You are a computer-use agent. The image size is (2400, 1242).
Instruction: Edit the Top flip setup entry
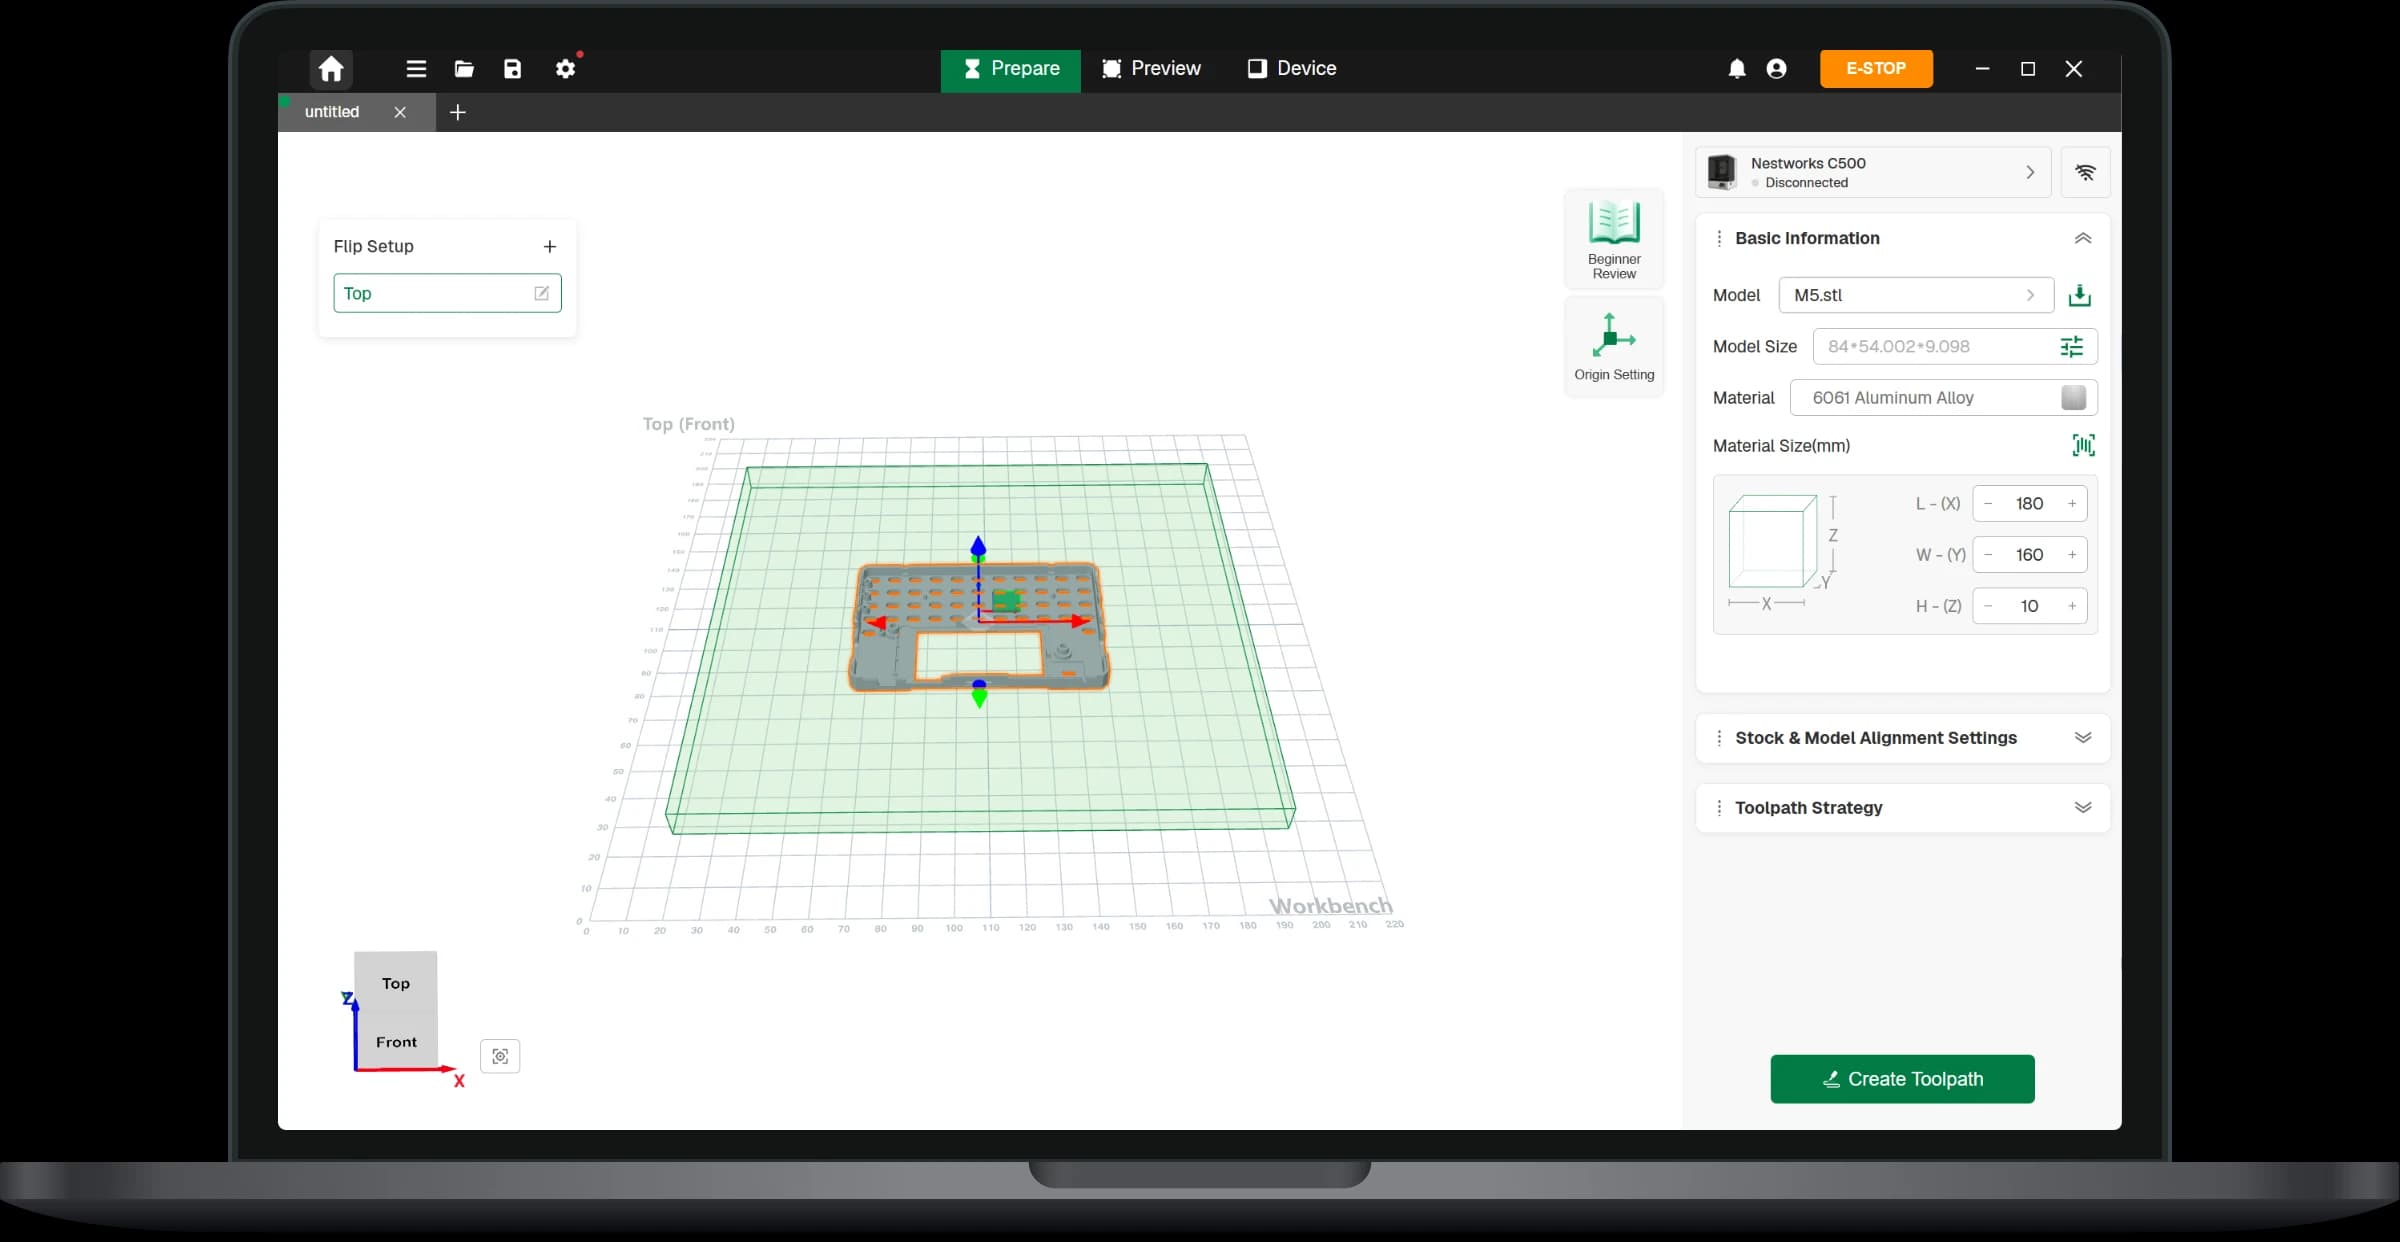(541, 293)
